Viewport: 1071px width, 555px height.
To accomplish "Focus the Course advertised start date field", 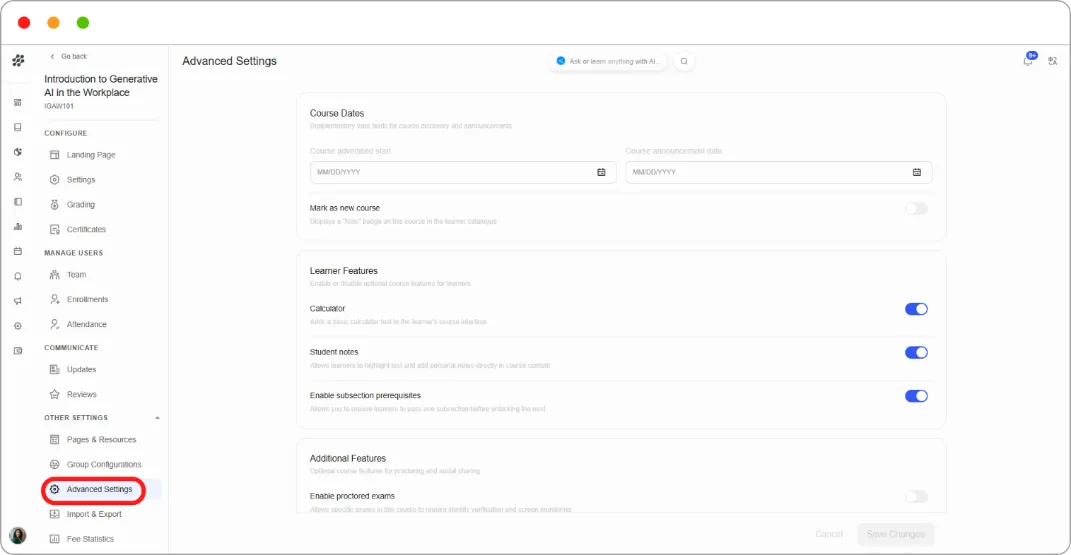I will (462, 172).
